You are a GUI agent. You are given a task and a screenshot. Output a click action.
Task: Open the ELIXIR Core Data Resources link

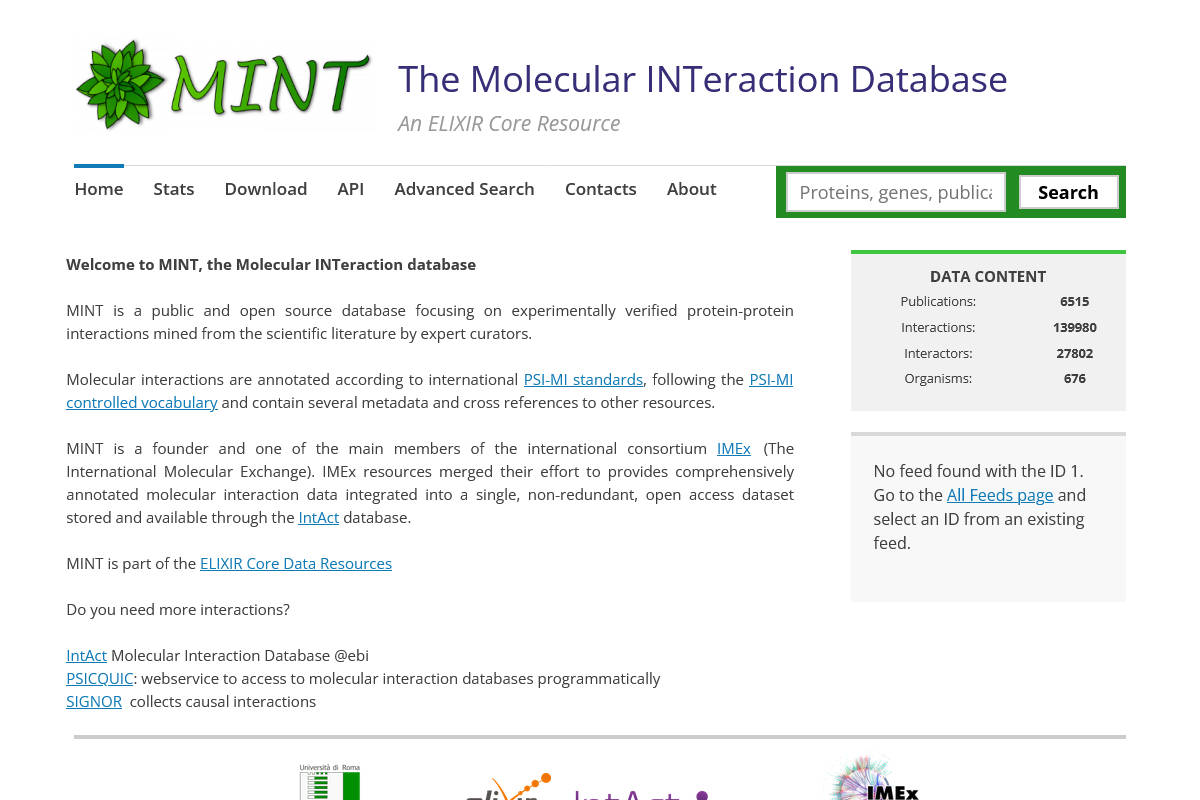[296, 563]
